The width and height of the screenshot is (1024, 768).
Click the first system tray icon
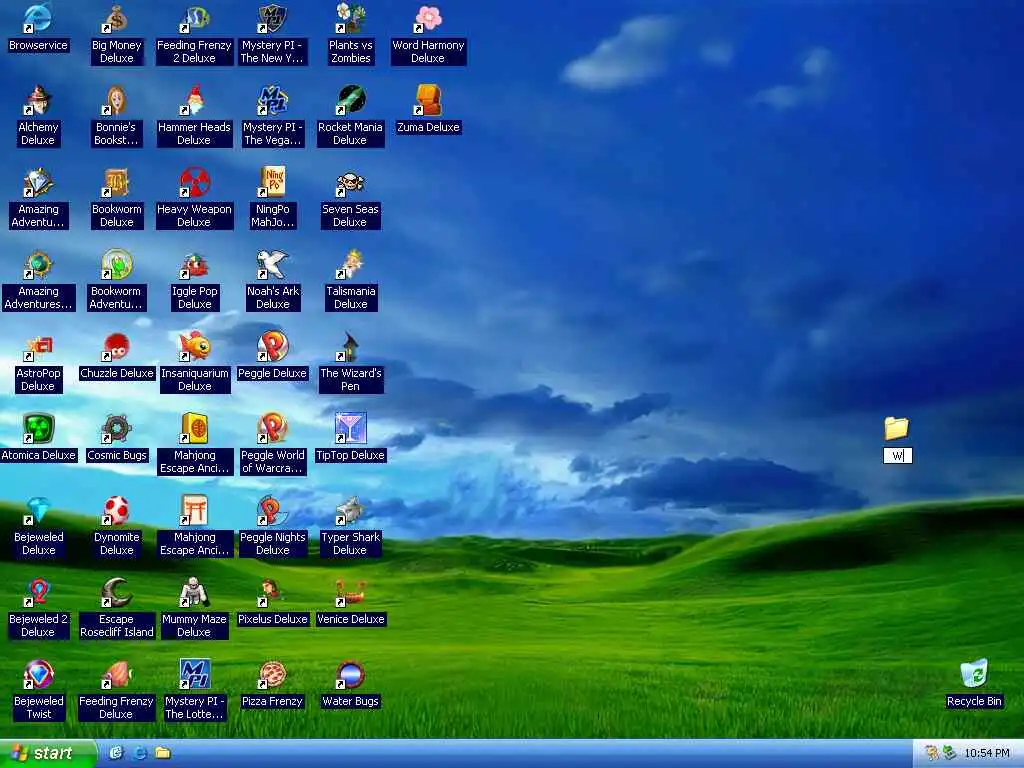pyautogui.click(x=931, y=754)
